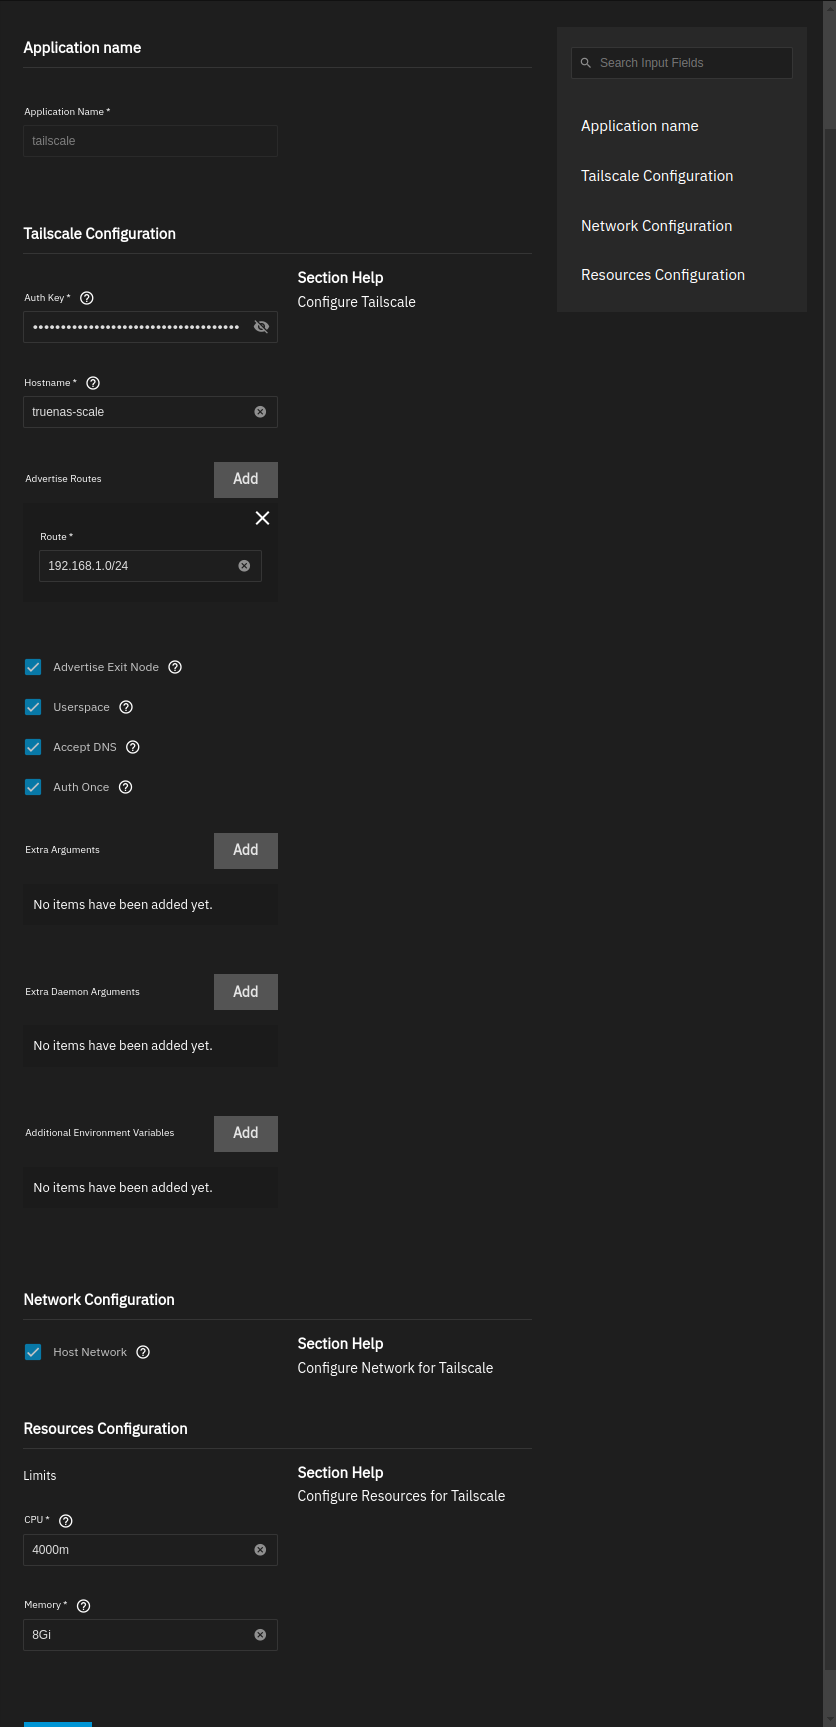The height and width of the screenshot is (1727, 836).
Task: Click Additional Environment Variables 'No items' message
Action: (x=123, y=1188)
